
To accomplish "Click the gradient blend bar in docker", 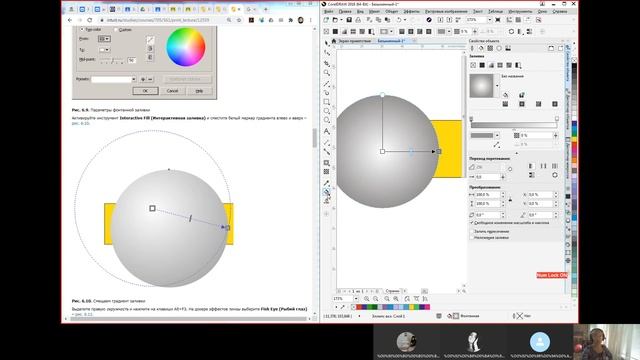I will tap(514, 125).
